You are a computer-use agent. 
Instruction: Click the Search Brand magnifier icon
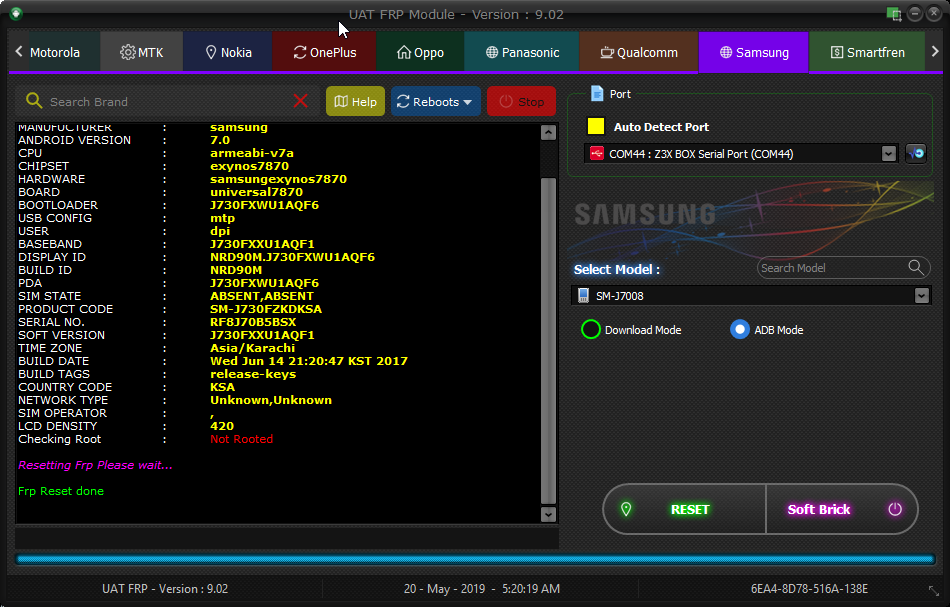[34, 101]
